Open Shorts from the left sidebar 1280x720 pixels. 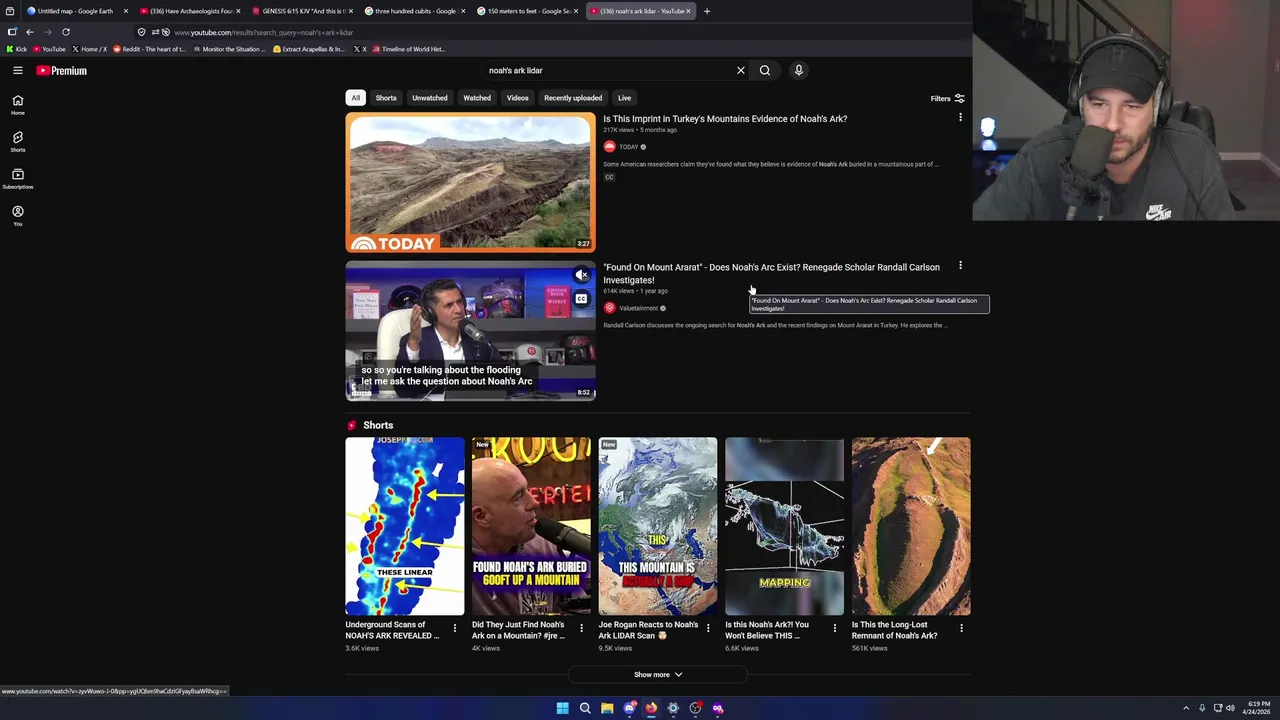18,142
